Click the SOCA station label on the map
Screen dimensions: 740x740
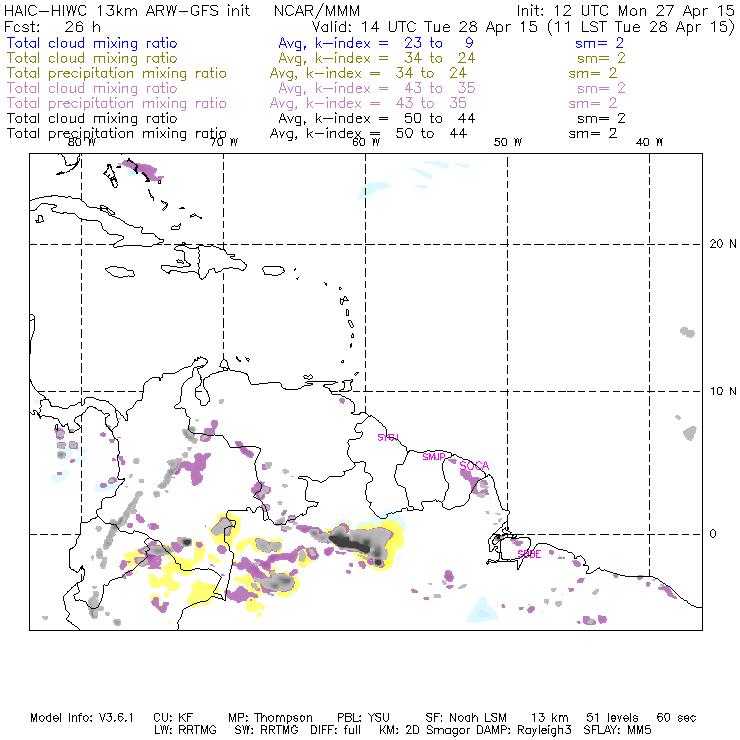pyautogui.click(x=474, y=466)
